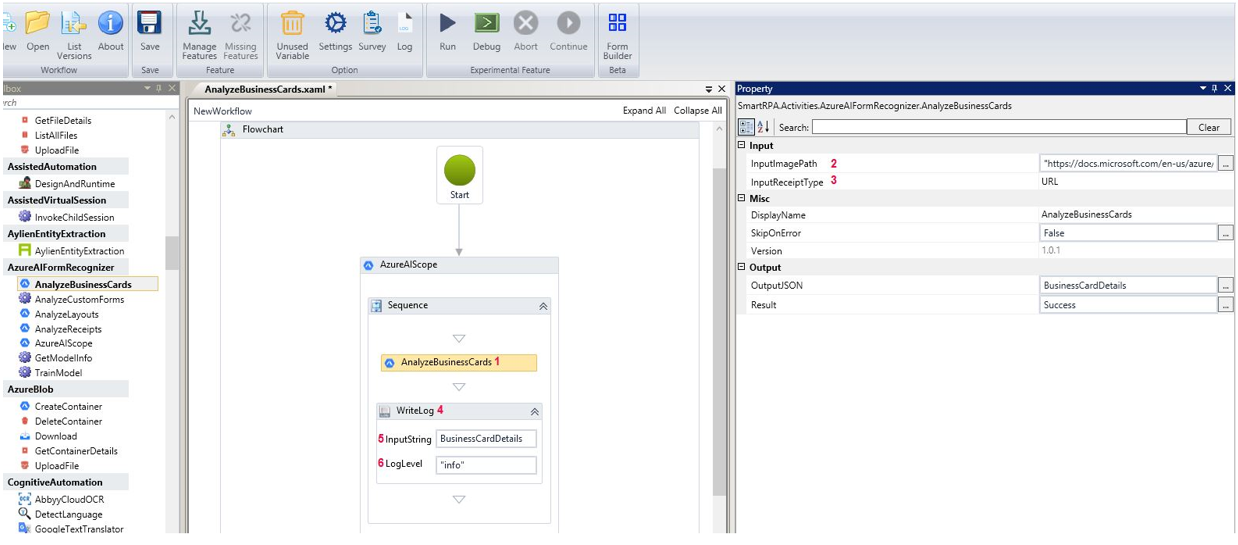Click the Unused Variable trash icon
Image resolution: width=1238 pixels, height=545 pixels.
pyautogui.click(x=292, y=24)
